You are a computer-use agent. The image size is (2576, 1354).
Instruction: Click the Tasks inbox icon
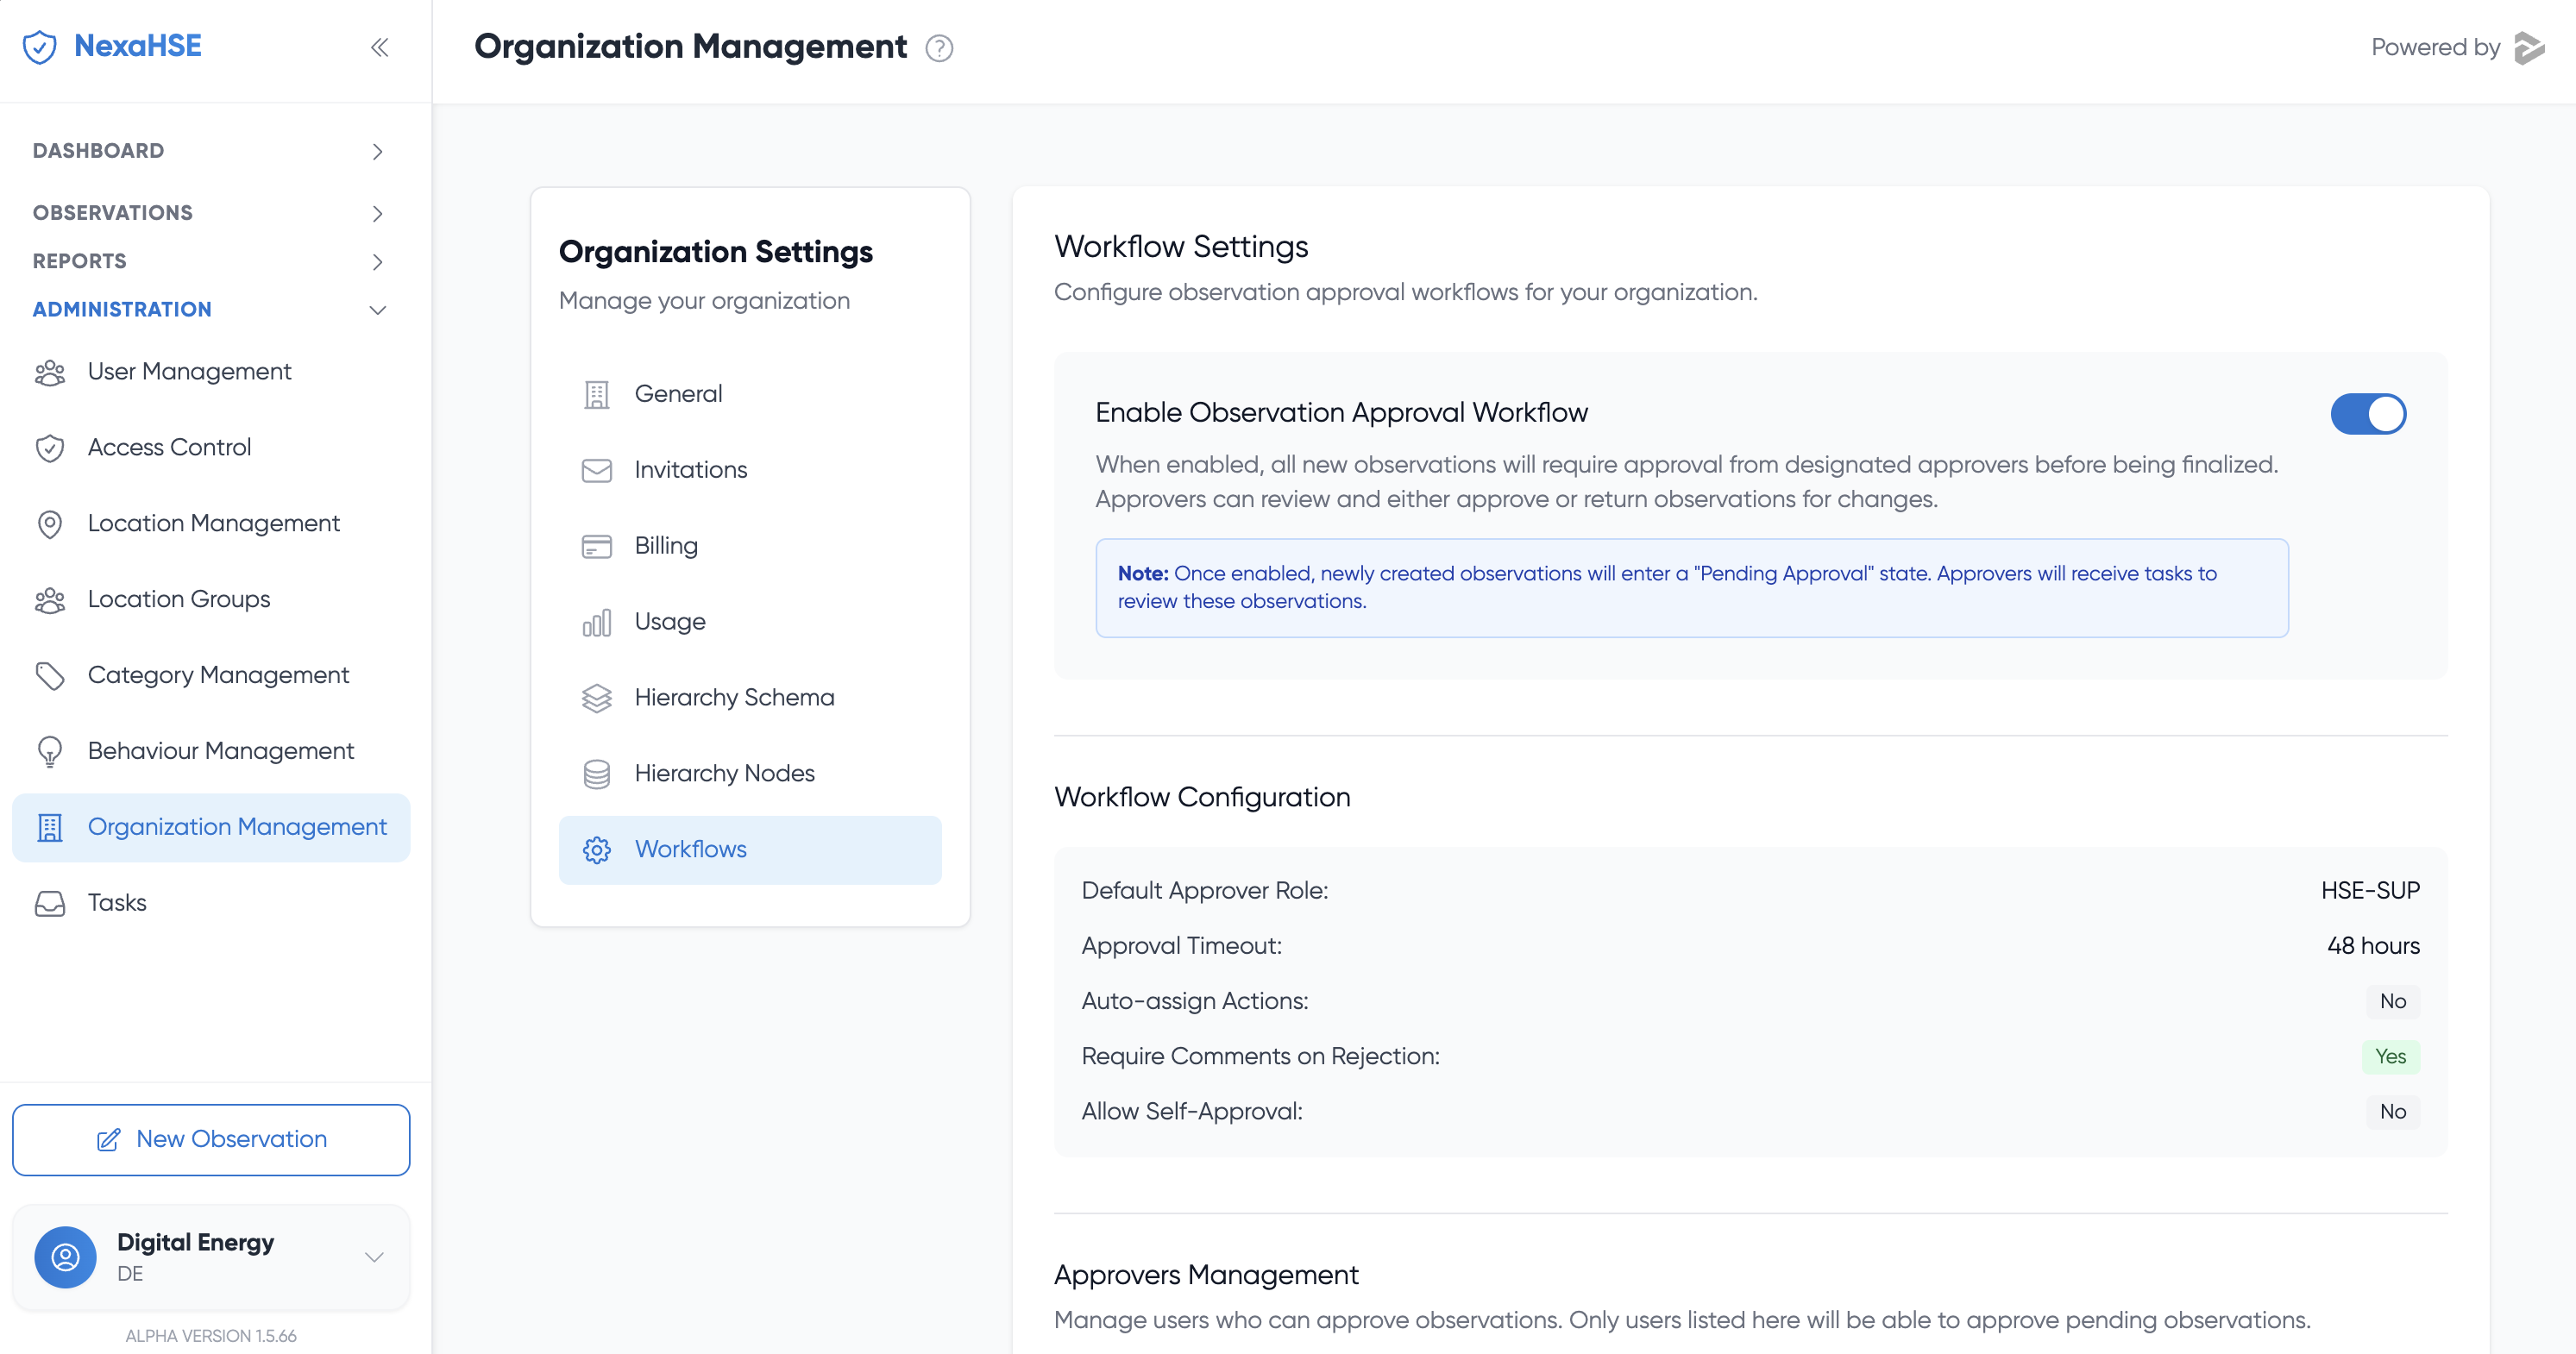pyautogui.click(x=50, y=904)
